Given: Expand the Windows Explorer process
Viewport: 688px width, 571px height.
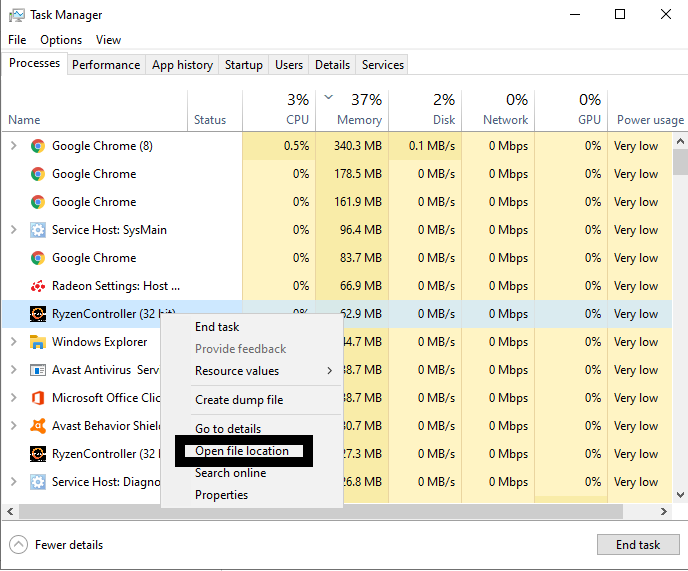Looking at the screenshot, I should 14,341.
